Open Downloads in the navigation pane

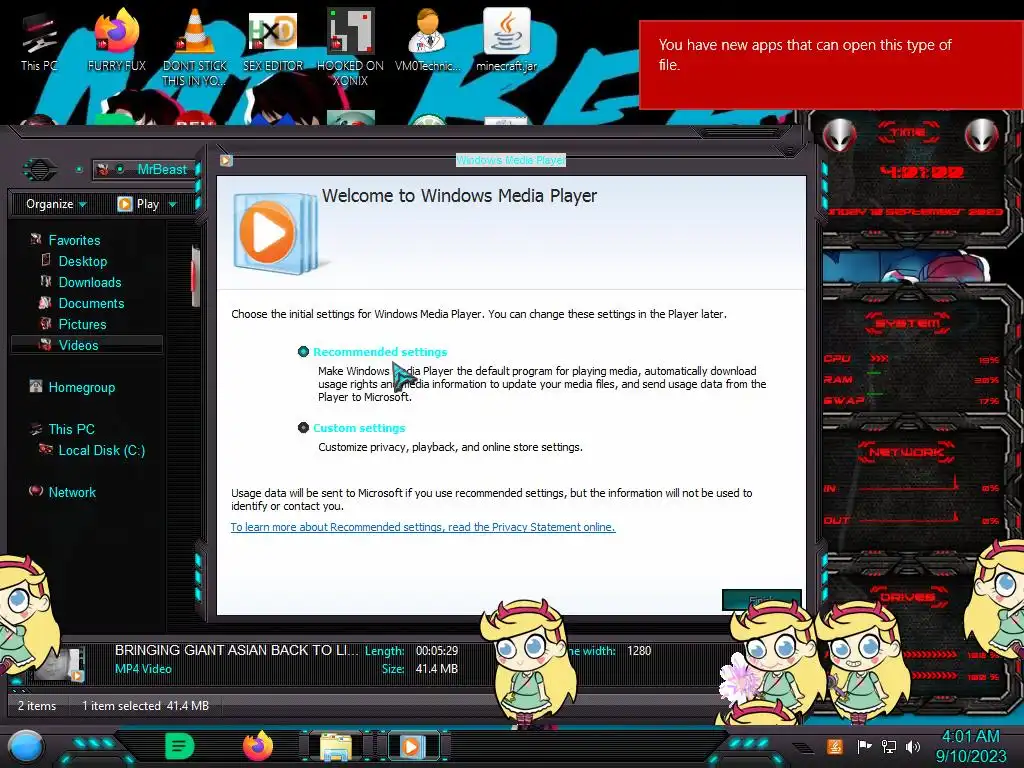click(90, 282)
